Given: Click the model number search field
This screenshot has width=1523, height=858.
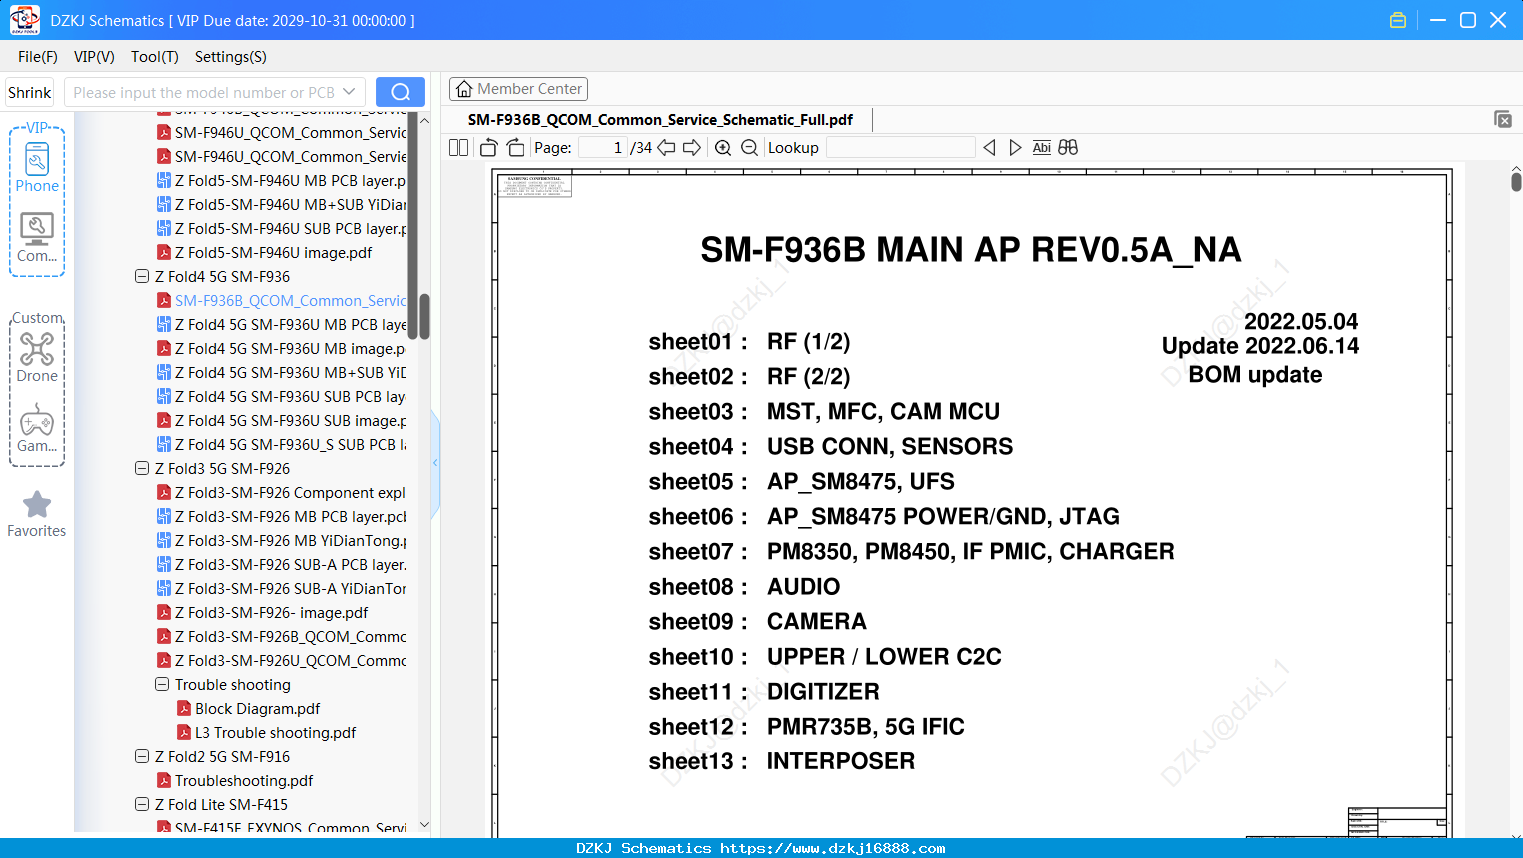Looking at the screenshot, I should click(204, 92).
